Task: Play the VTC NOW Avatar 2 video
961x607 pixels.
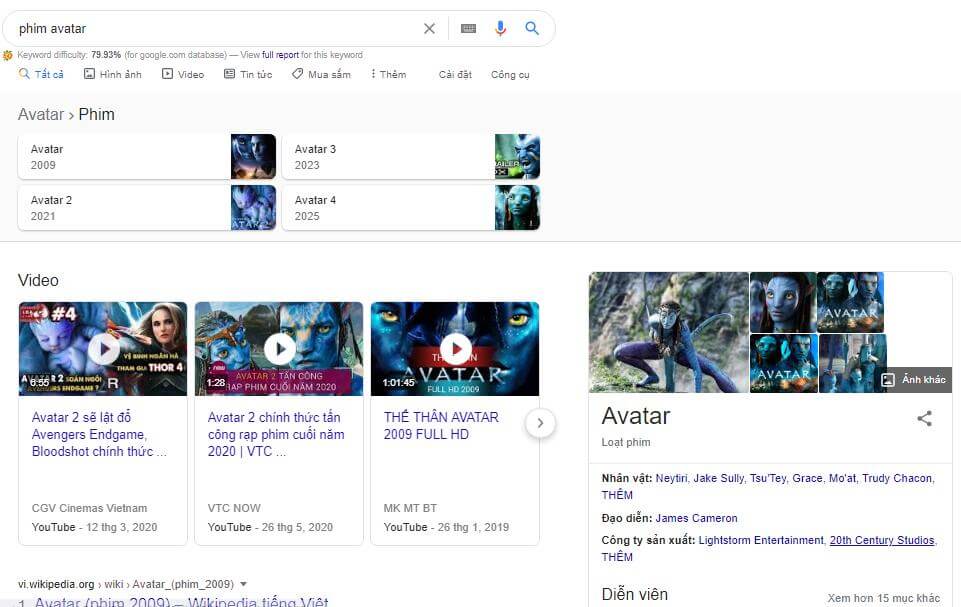Action: tap(279, 348)
